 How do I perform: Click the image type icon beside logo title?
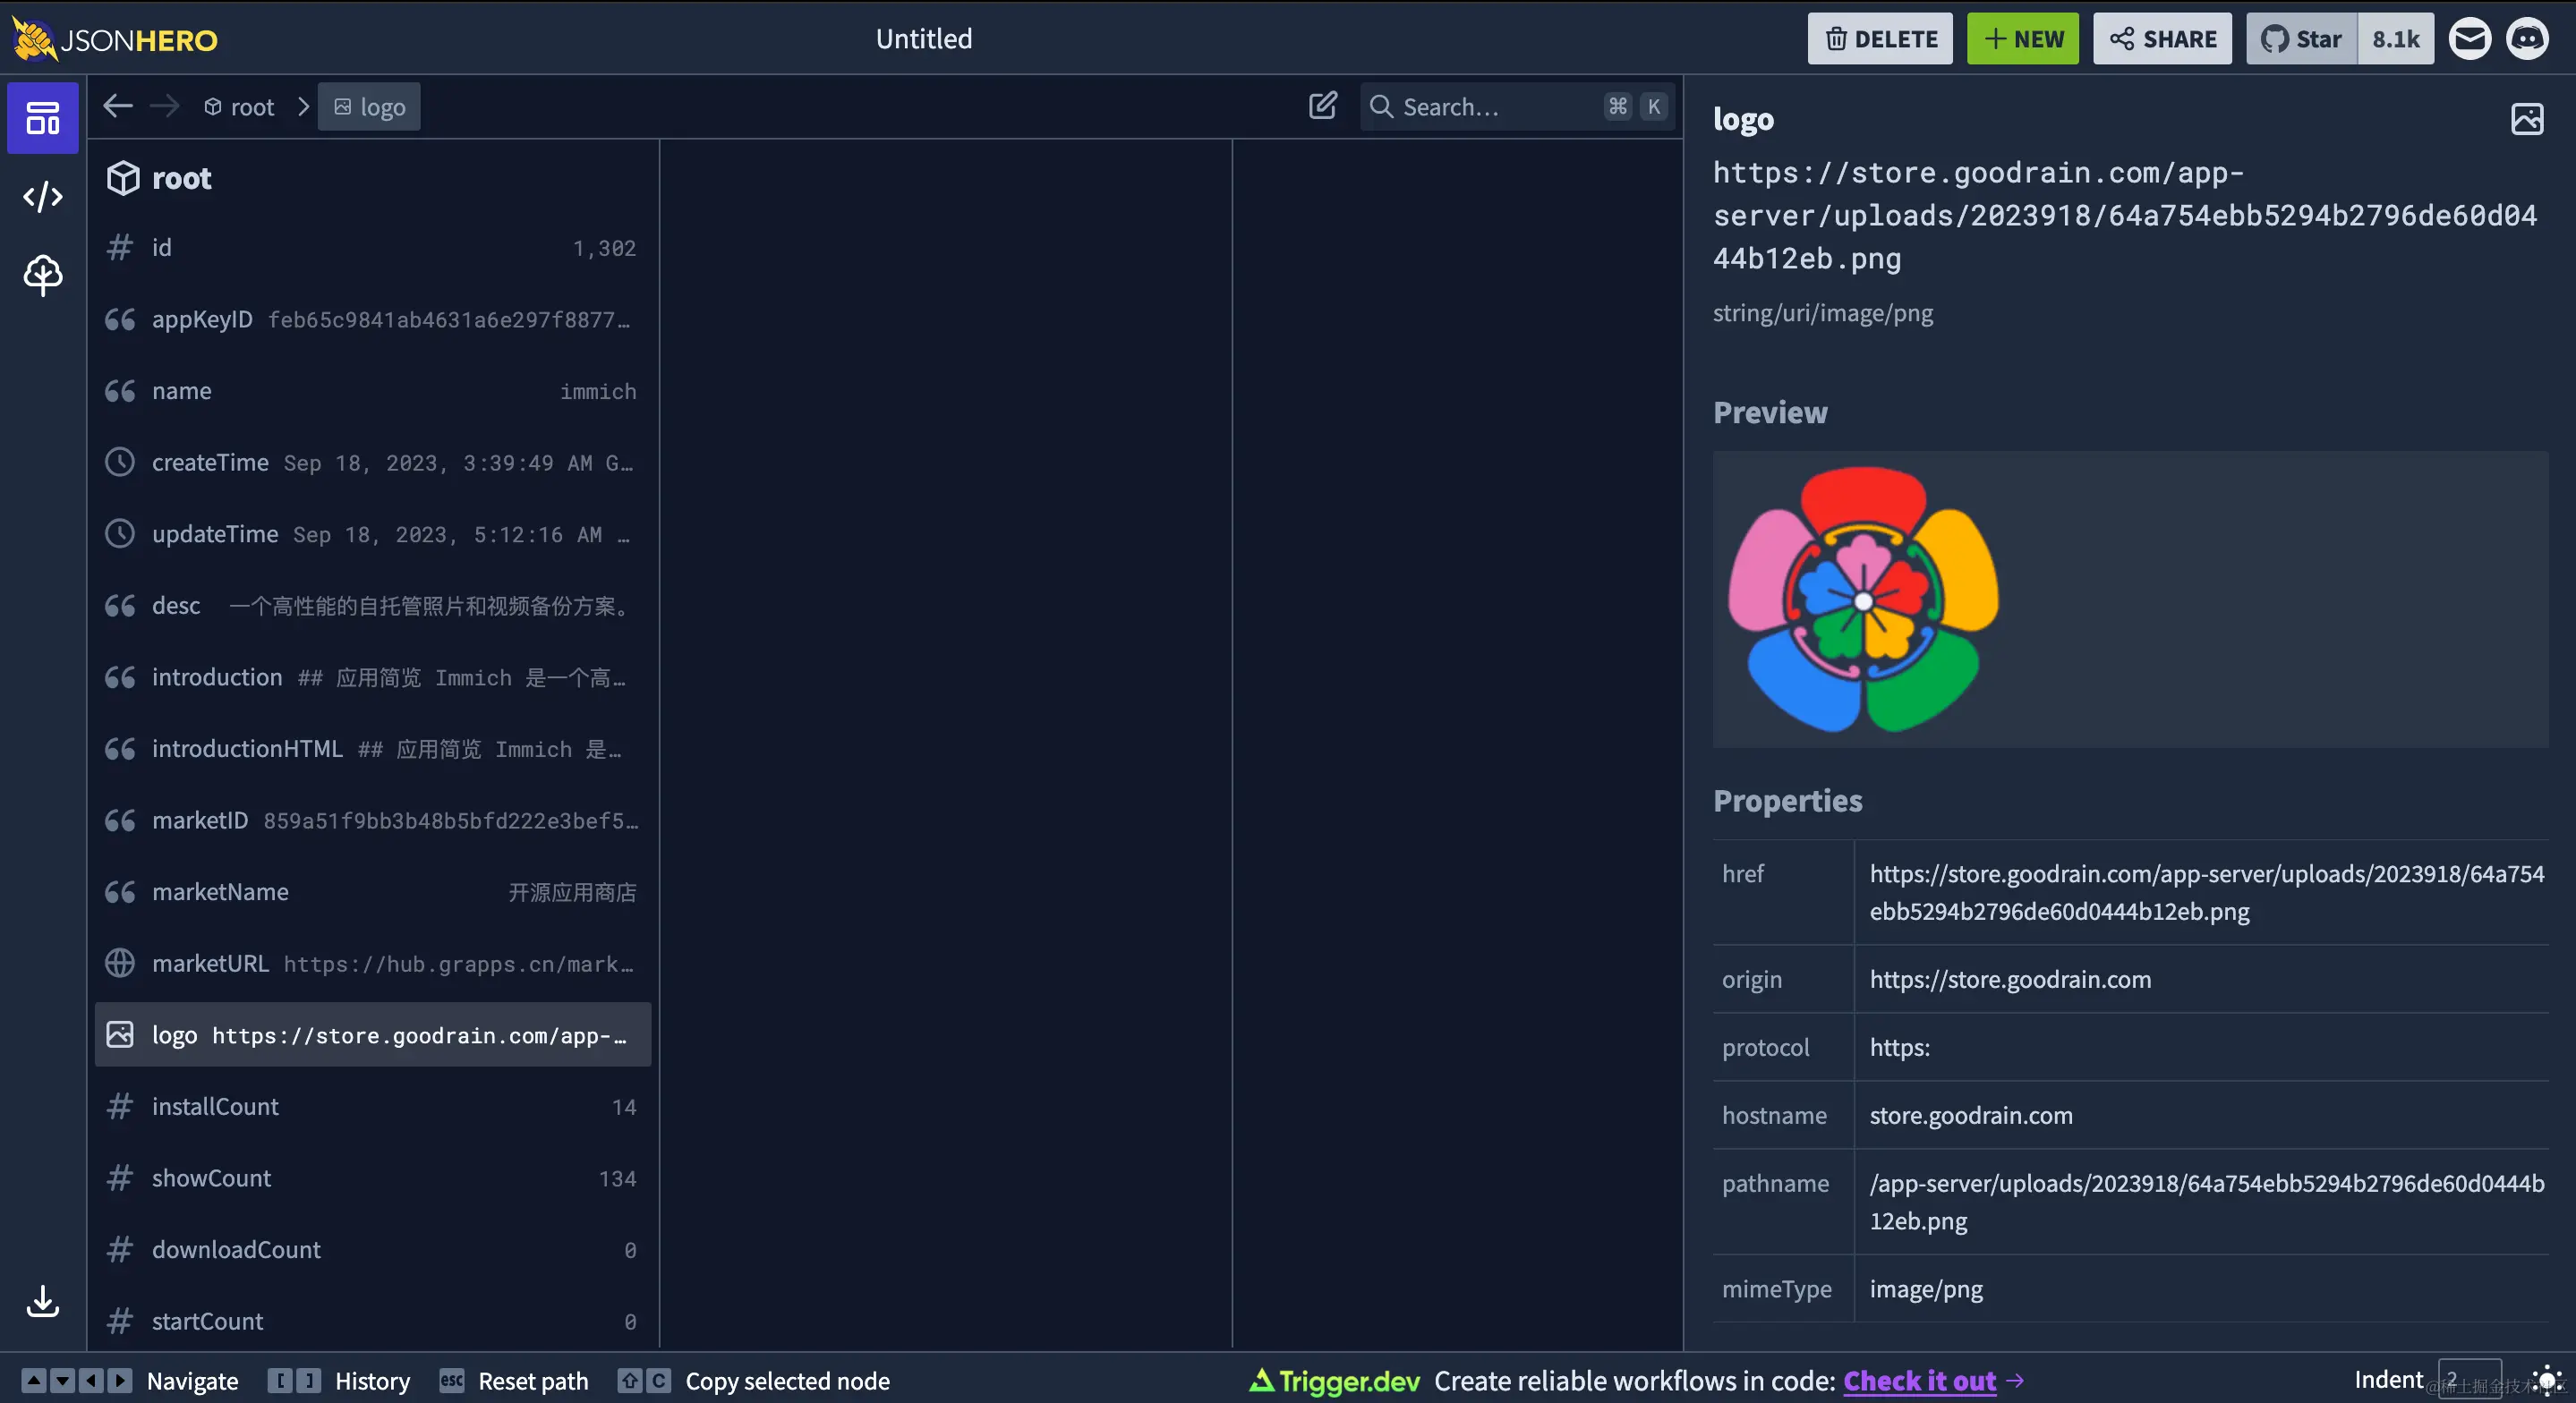(x=2526, y=119)
